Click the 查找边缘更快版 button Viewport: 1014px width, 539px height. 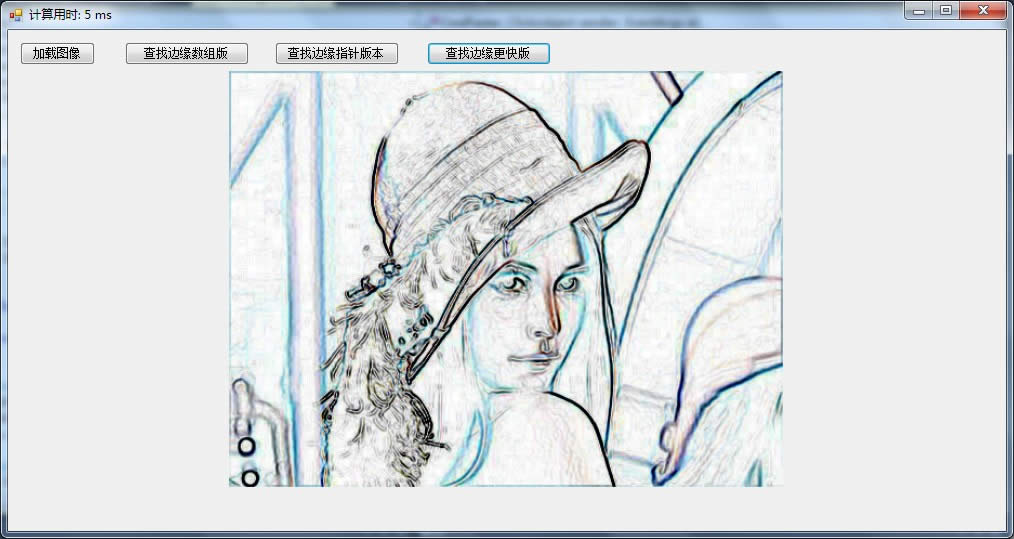[x=488, y=54]
